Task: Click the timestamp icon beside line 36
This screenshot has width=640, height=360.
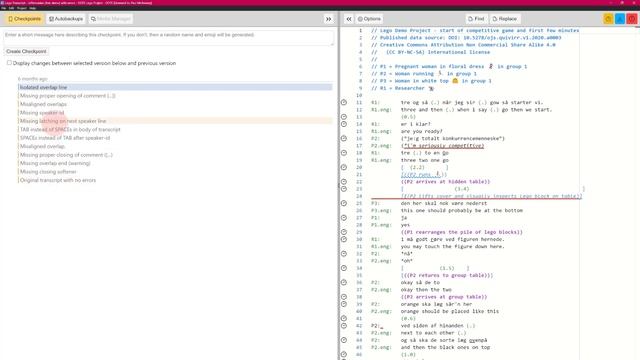Action: (x=344, y=282)
